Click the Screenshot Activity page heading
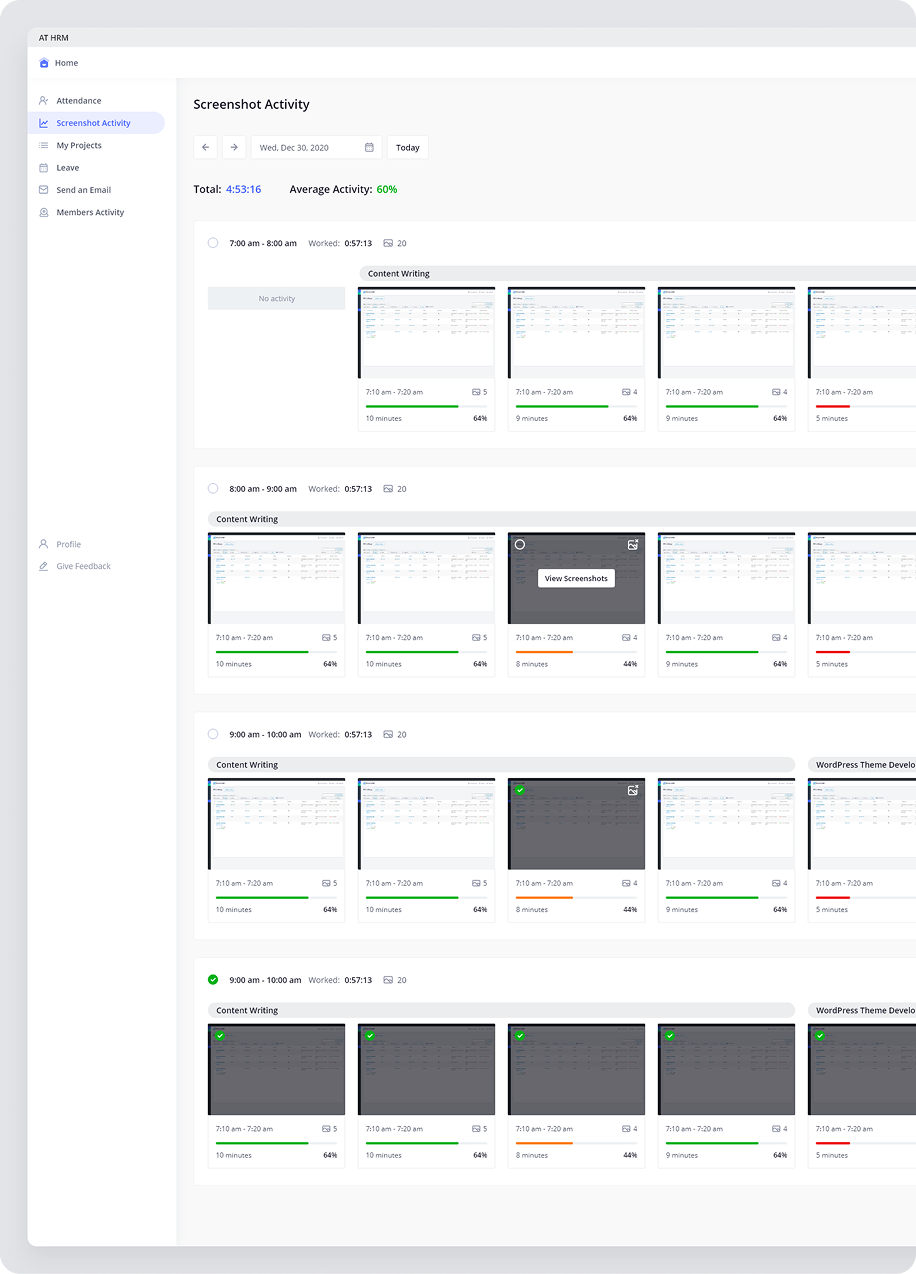The image size is (916, 1274). pos(252,104)
